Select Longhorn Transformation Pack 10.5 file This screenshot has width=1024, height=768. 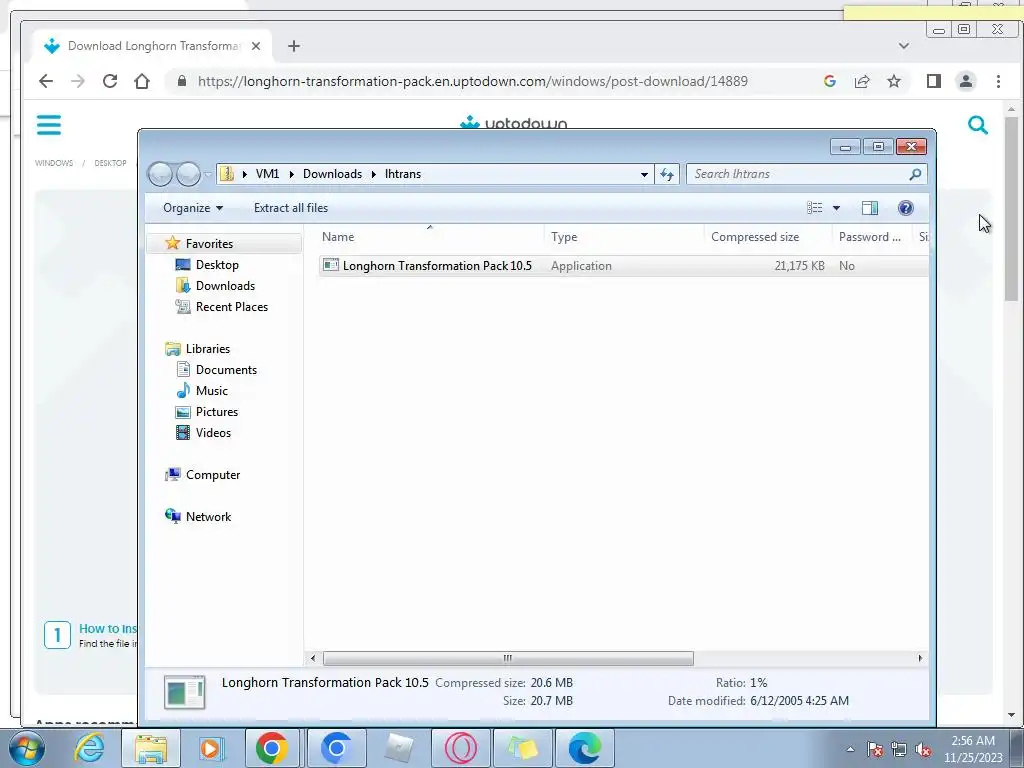(x=437, y=266)
